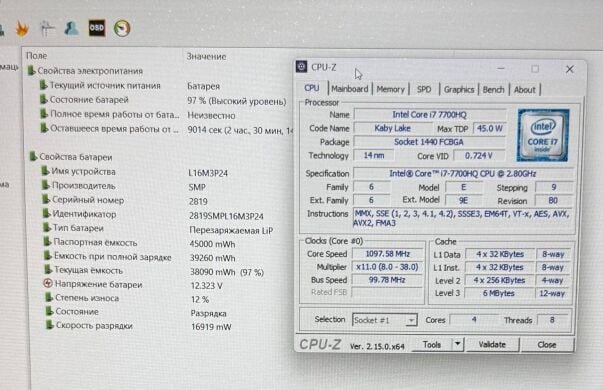Select the Ёмкость при полной зарядке row

pos(108,257)
